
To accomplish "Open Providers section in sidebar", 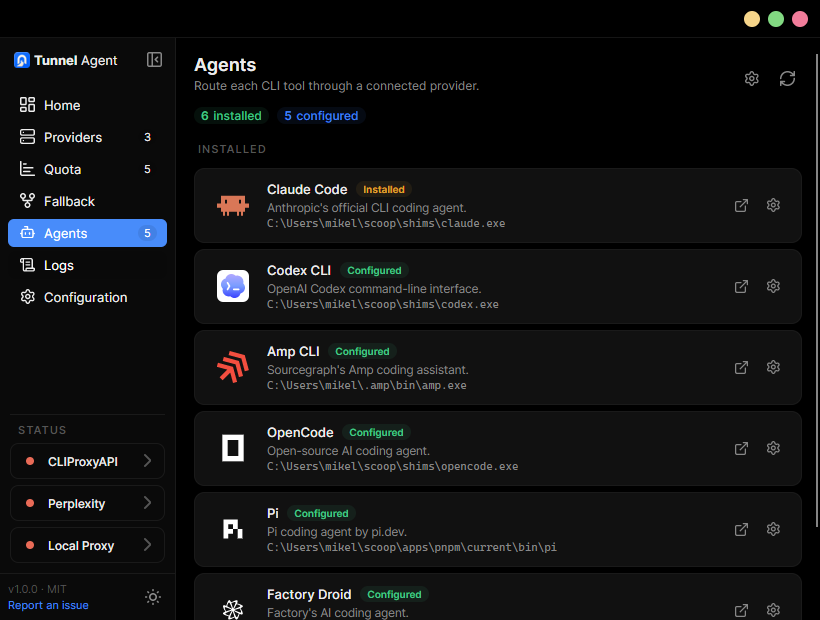I will click(x=87, y=137).
